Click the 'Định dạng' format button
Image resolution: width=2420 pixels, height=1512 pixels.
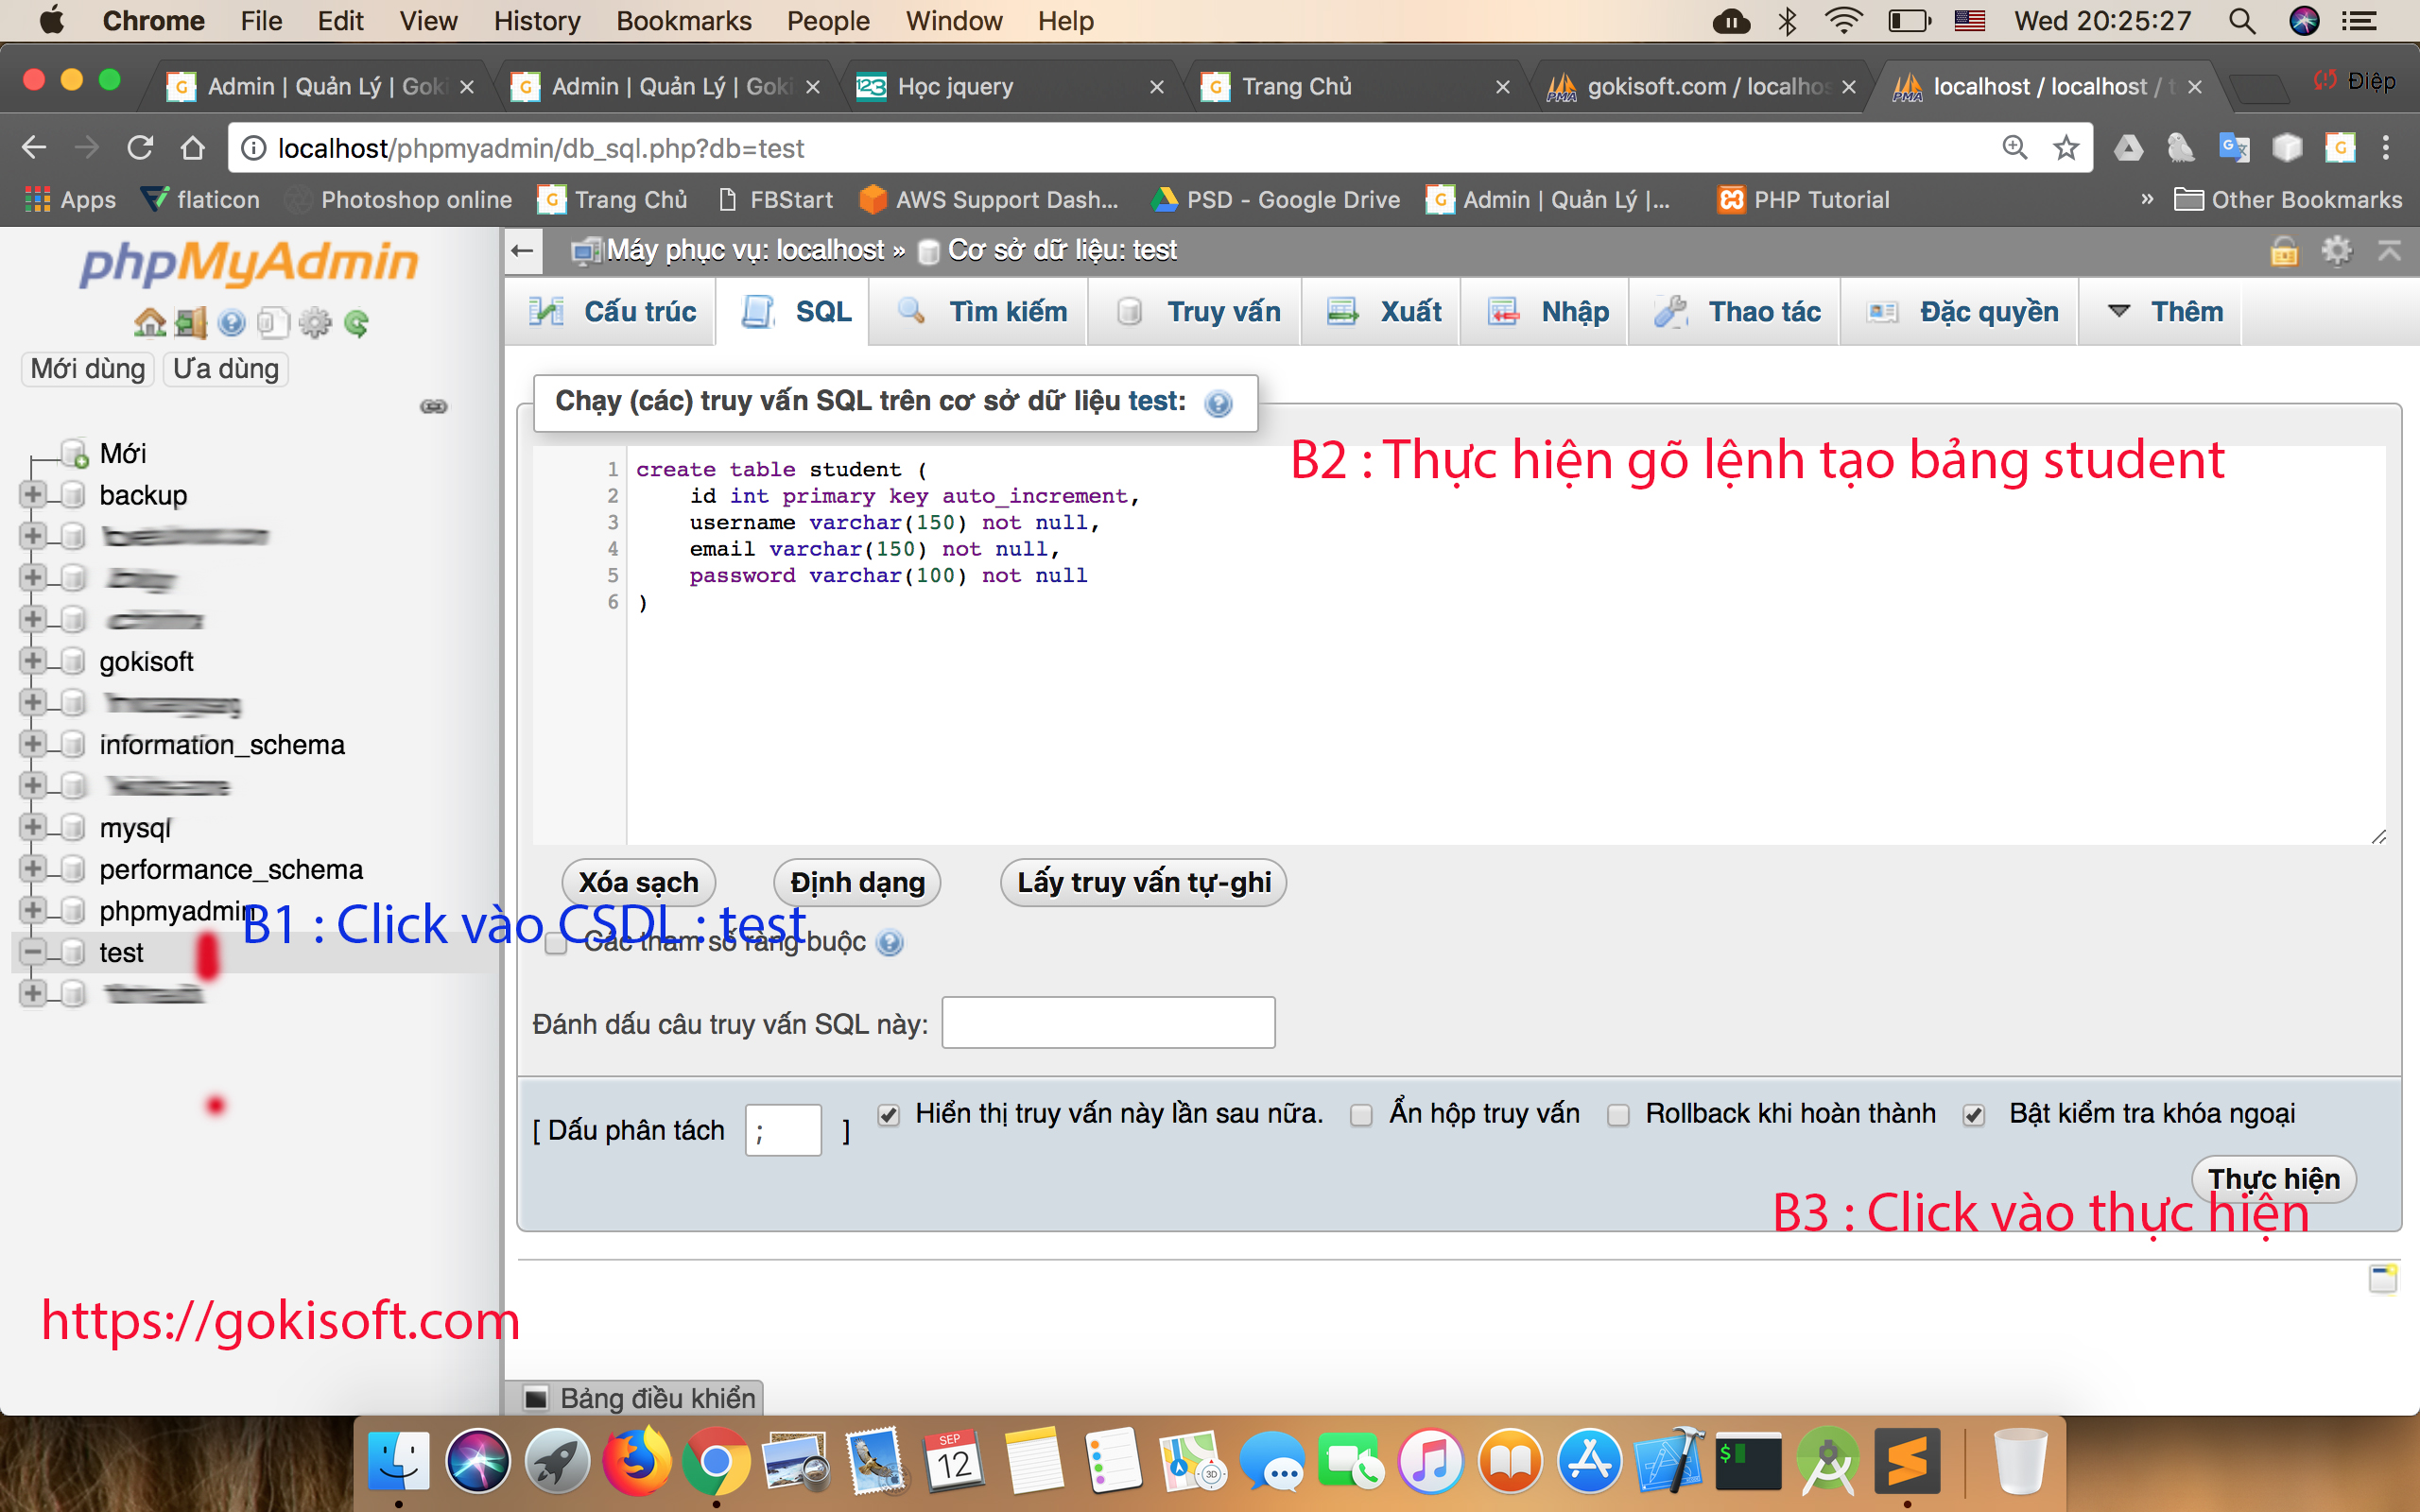(857, 882)
